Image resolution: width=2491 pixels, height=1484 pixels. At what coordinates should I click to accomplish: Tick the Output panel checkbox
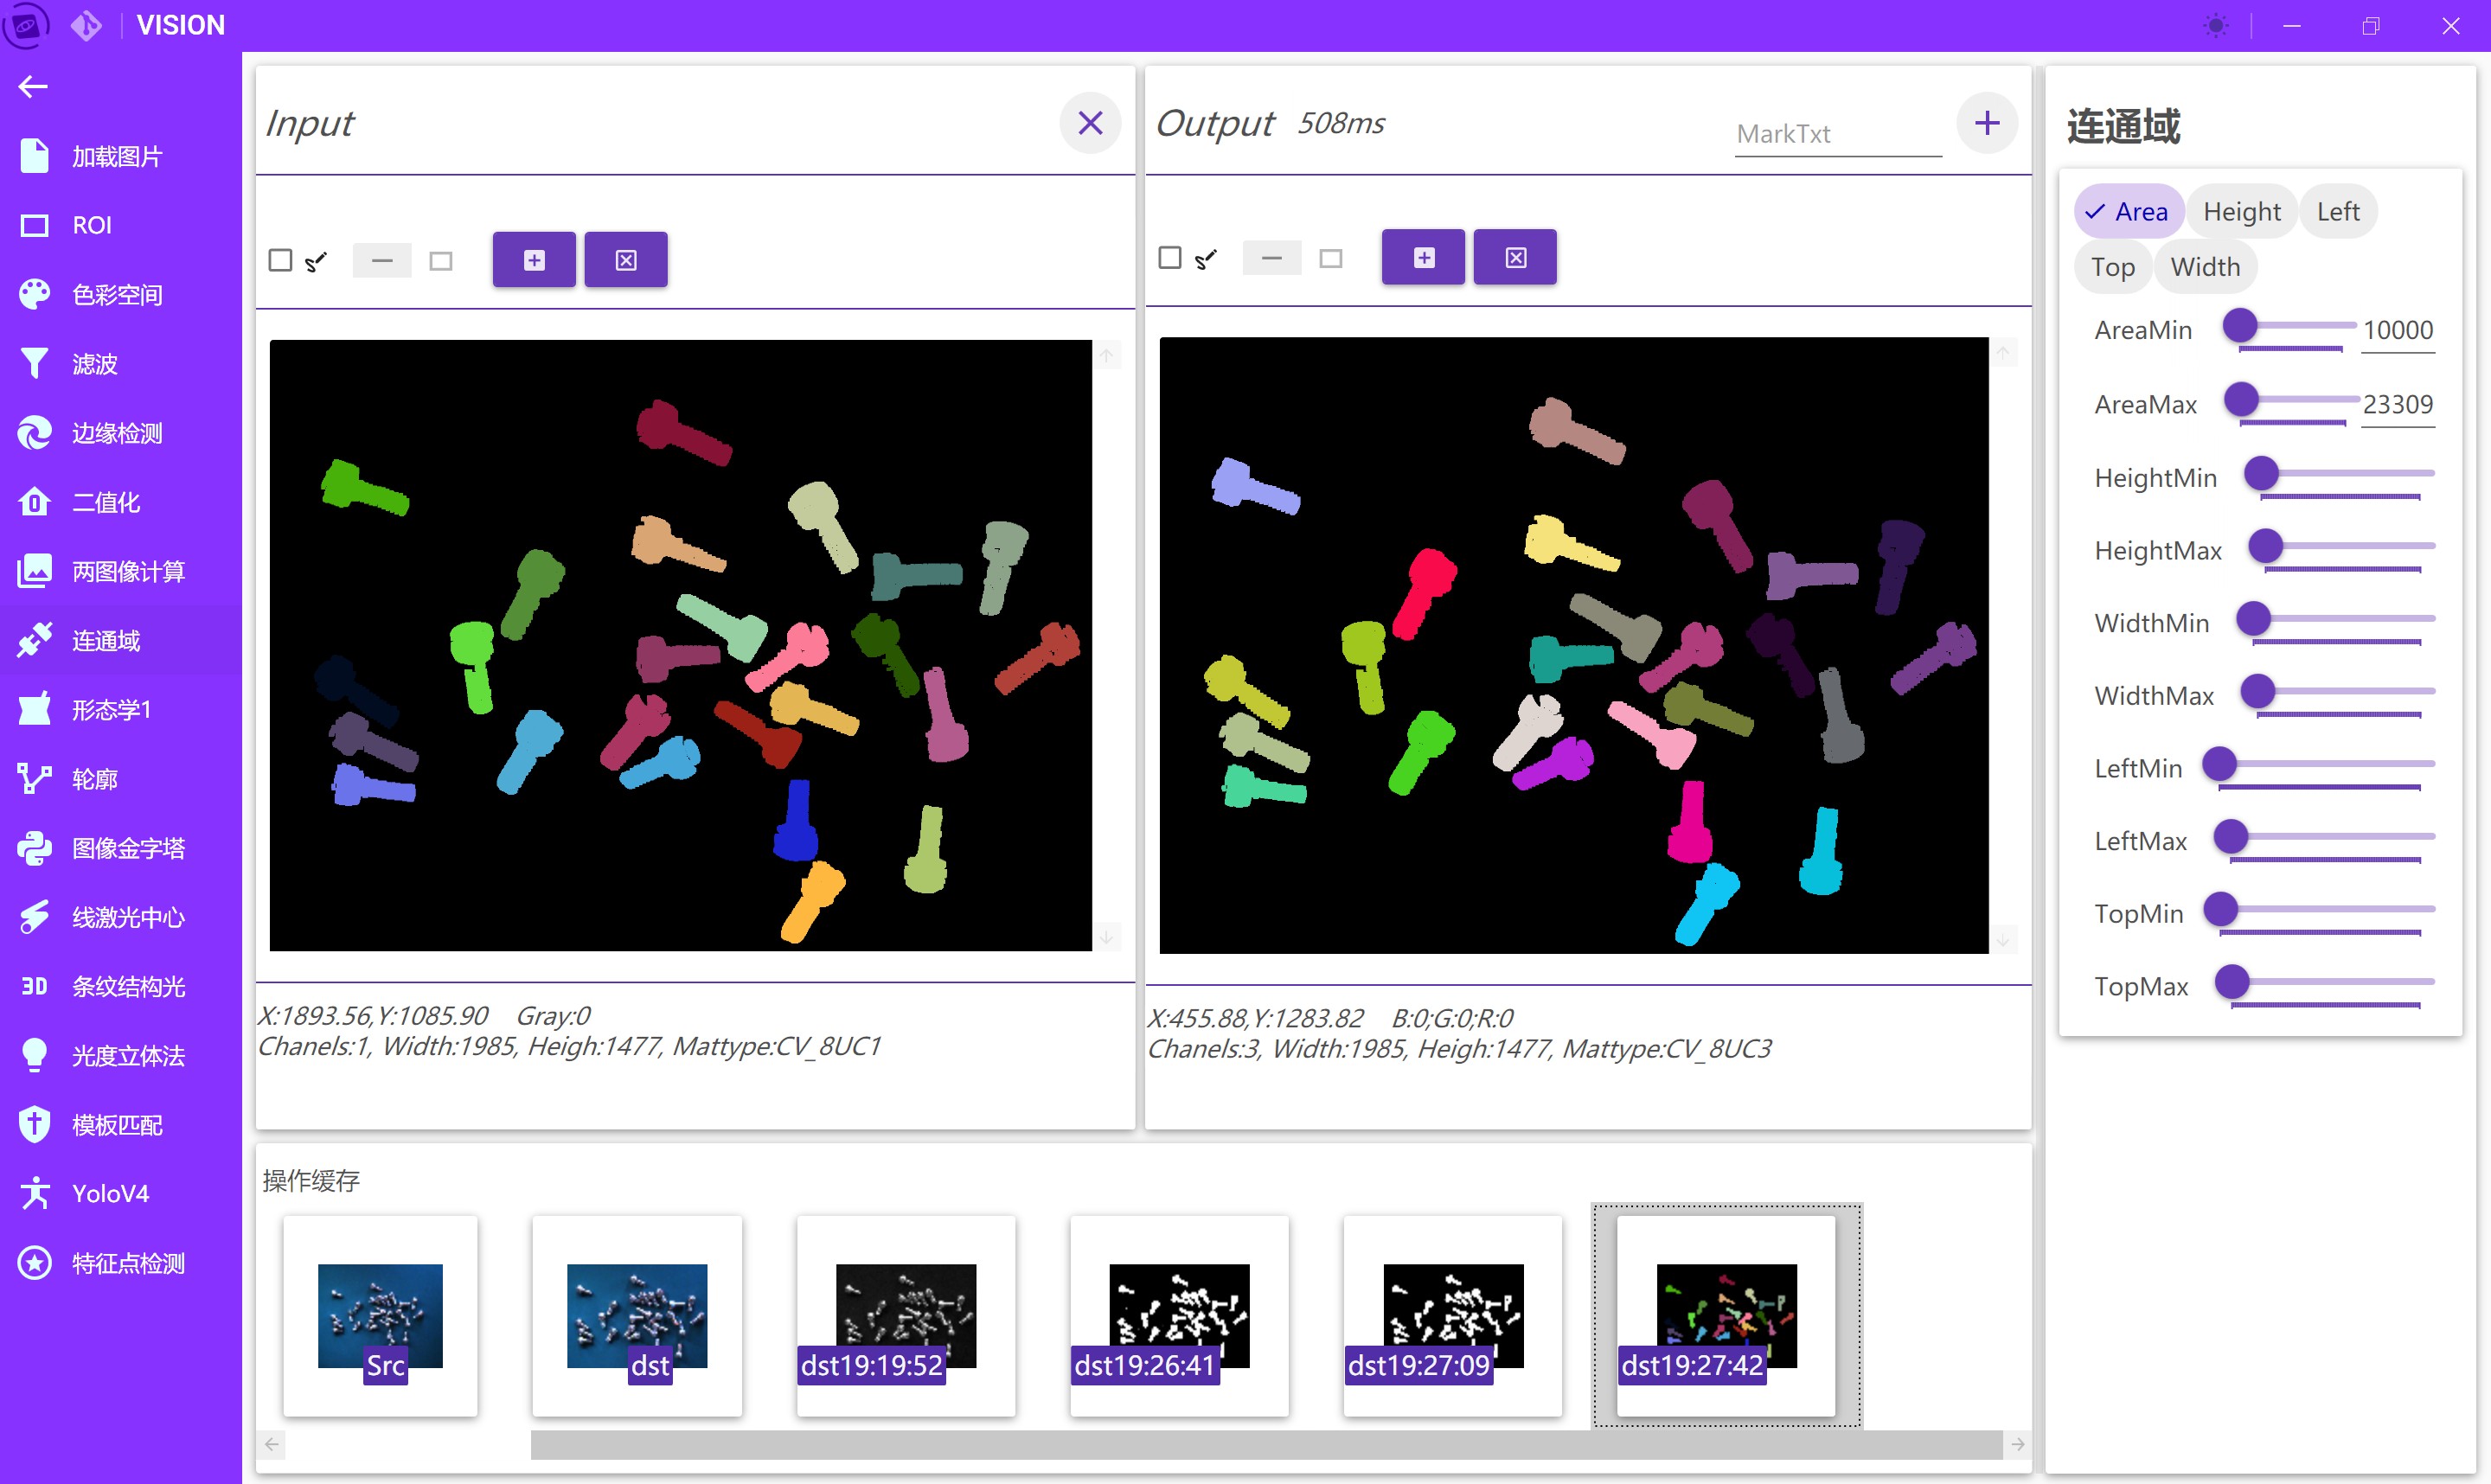point(1169,258)
